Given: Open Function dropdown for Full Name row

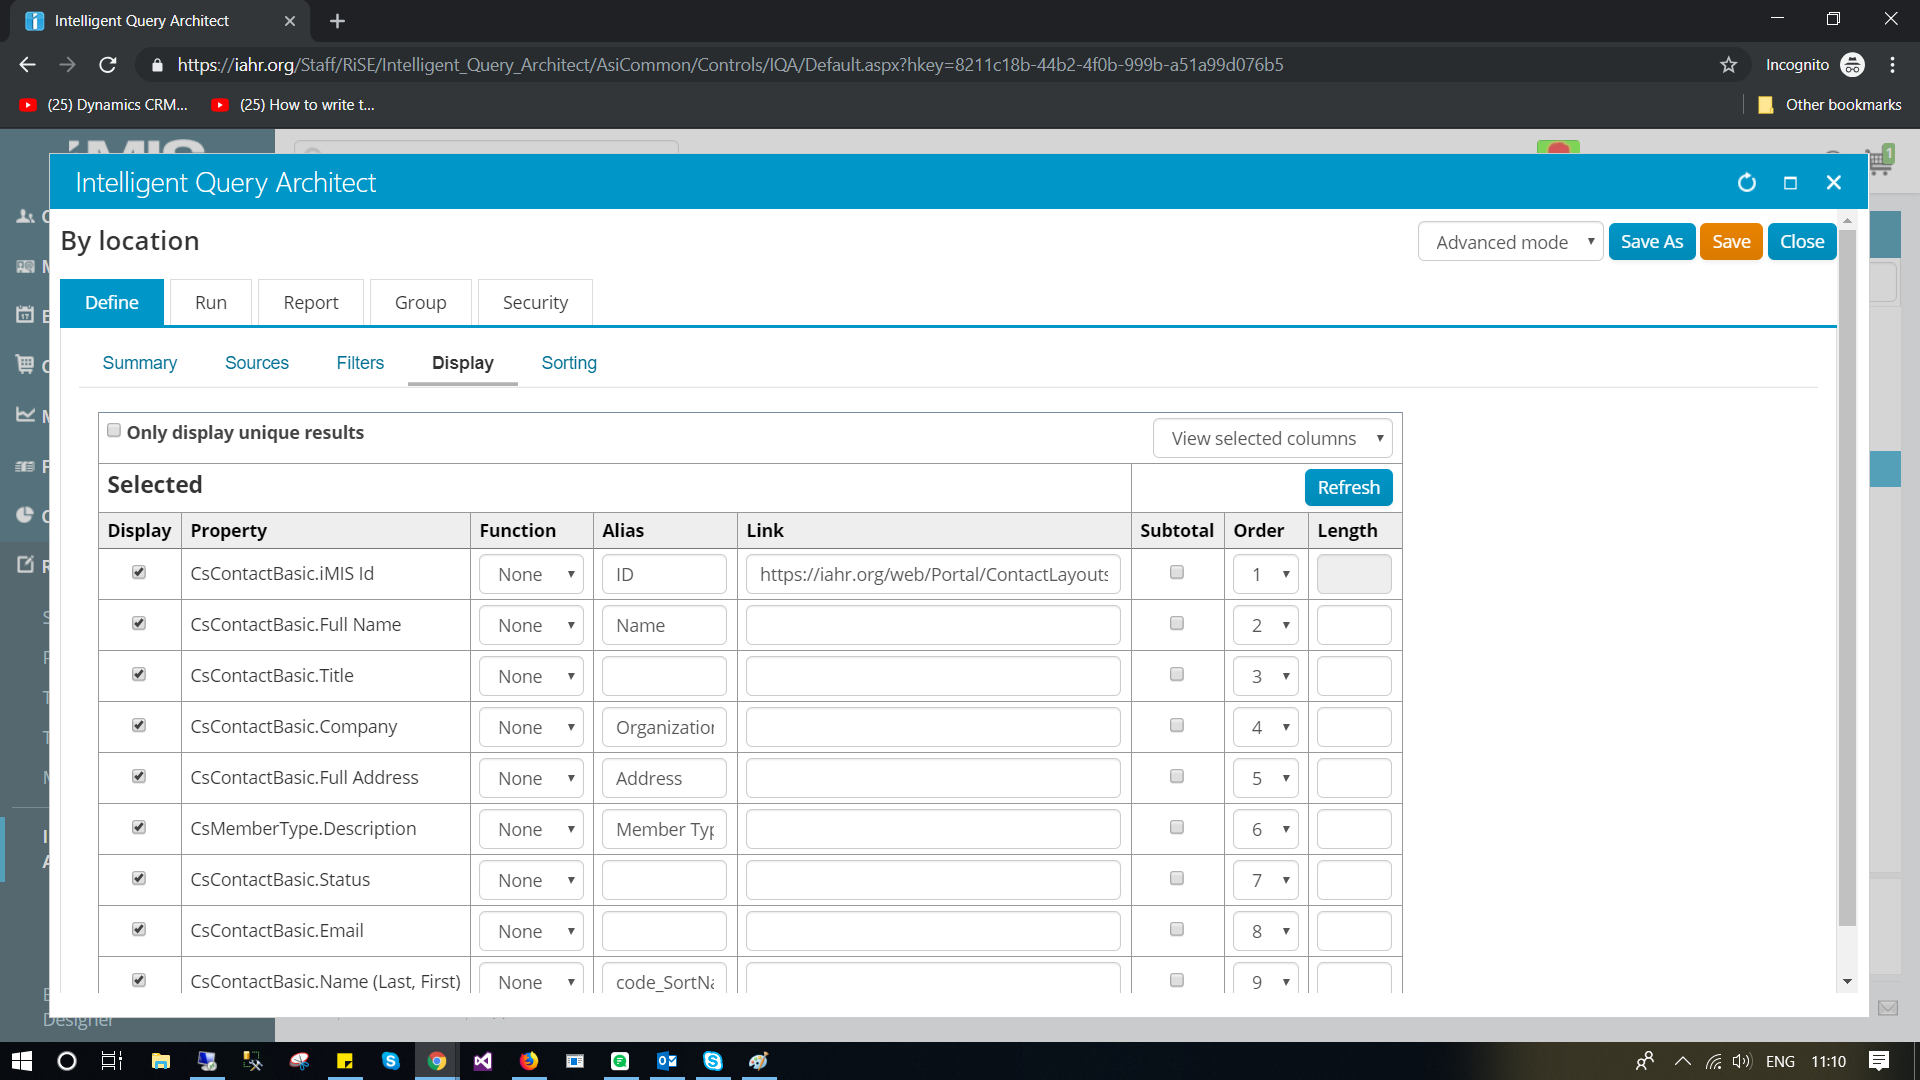Looking at the screenshot, I should pos(531,626).
